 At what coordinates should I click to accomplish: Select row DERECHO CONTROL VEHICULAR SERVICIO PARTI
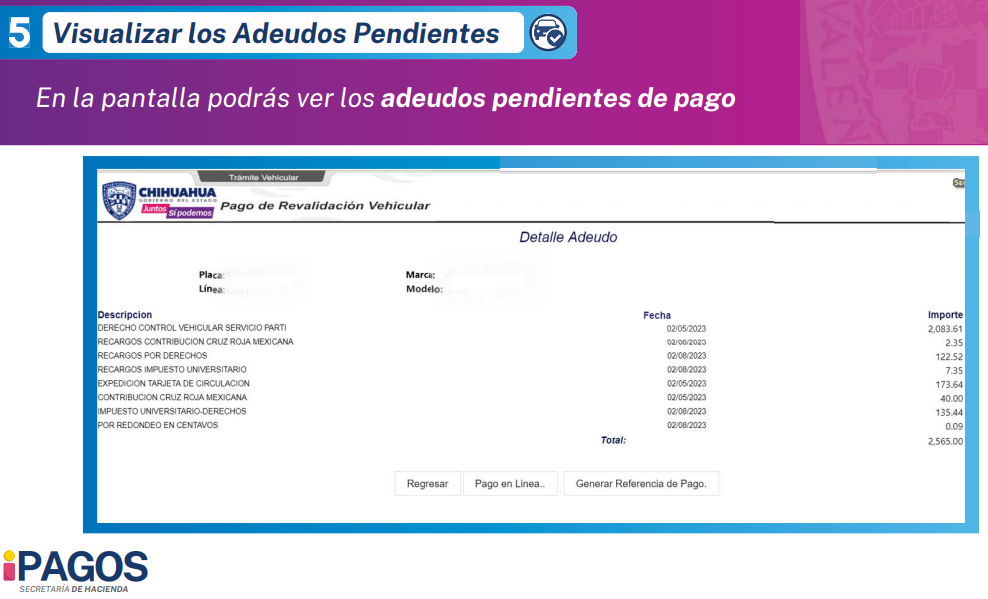530,328
